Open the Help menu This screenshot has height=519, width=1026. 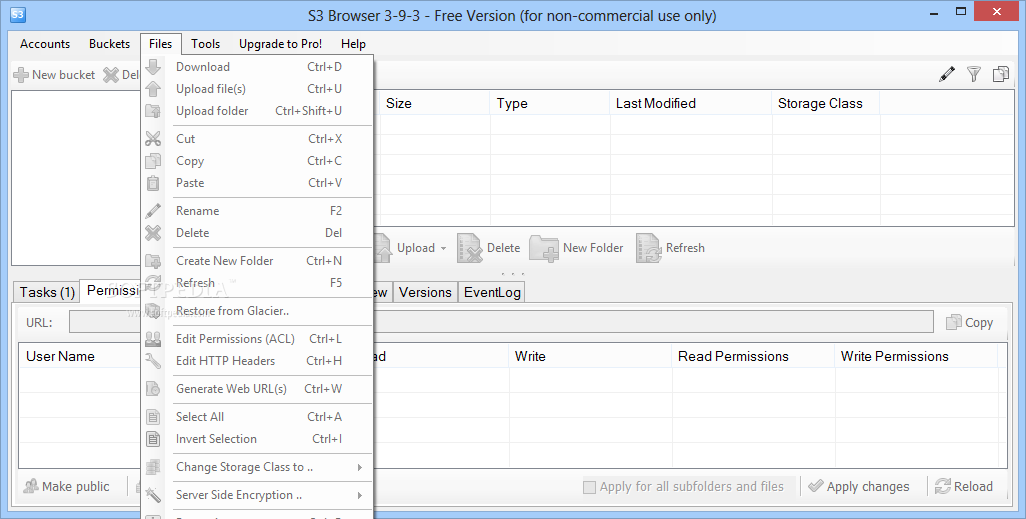(353, 44)
